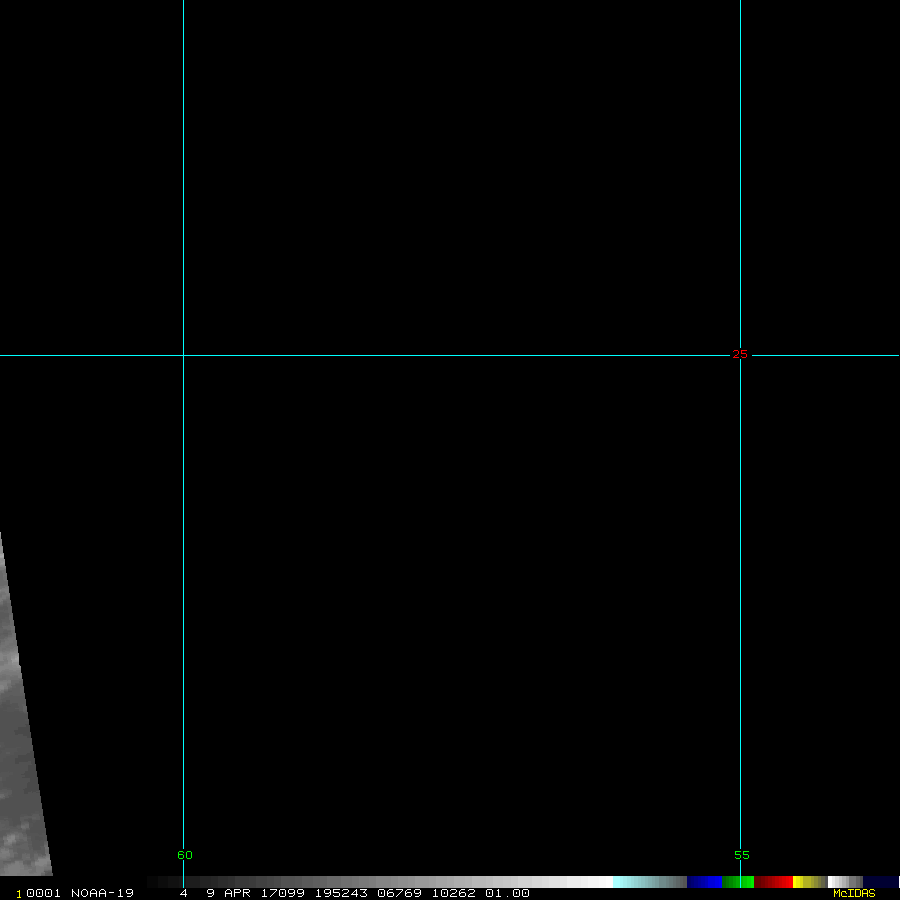The width and height of the screenshot is (900, 900).
Task: Click the green 55 longitude label
Action: (741, 856)
